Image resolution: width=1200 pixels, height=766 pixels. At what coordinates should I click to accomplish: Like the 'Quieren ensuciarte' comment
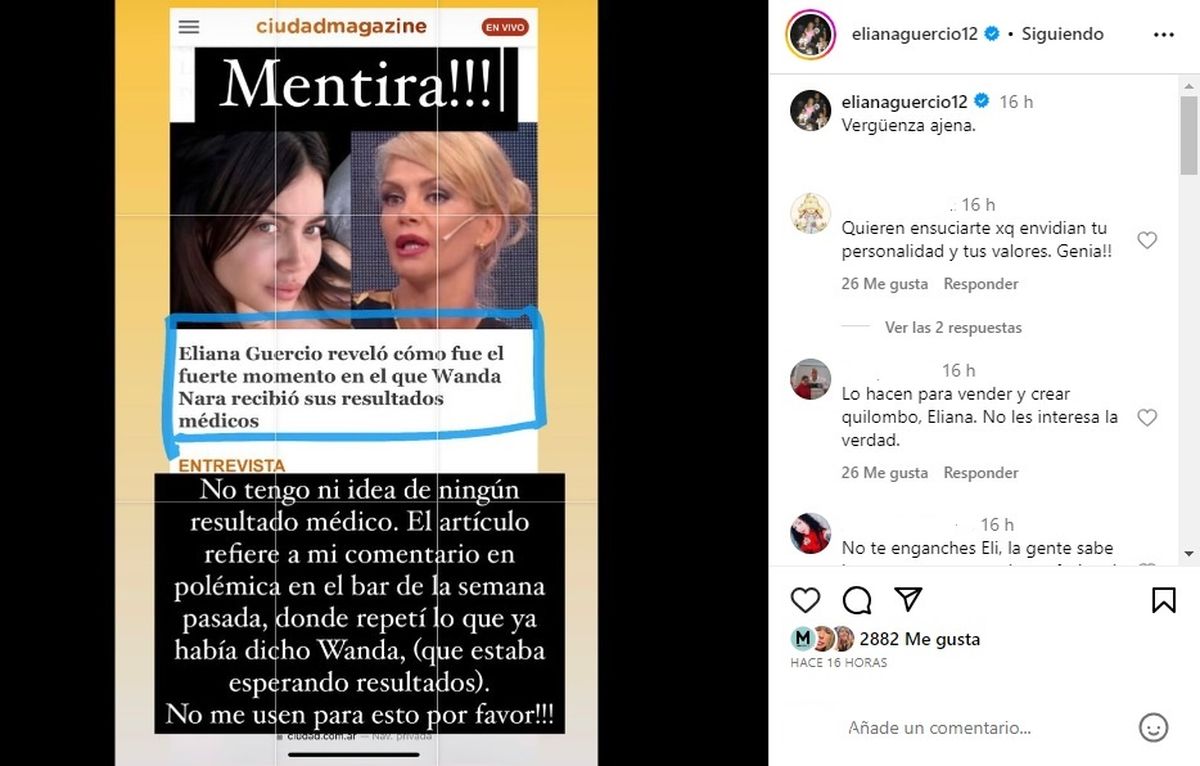pyautogui.click(x=1147, y=240)
